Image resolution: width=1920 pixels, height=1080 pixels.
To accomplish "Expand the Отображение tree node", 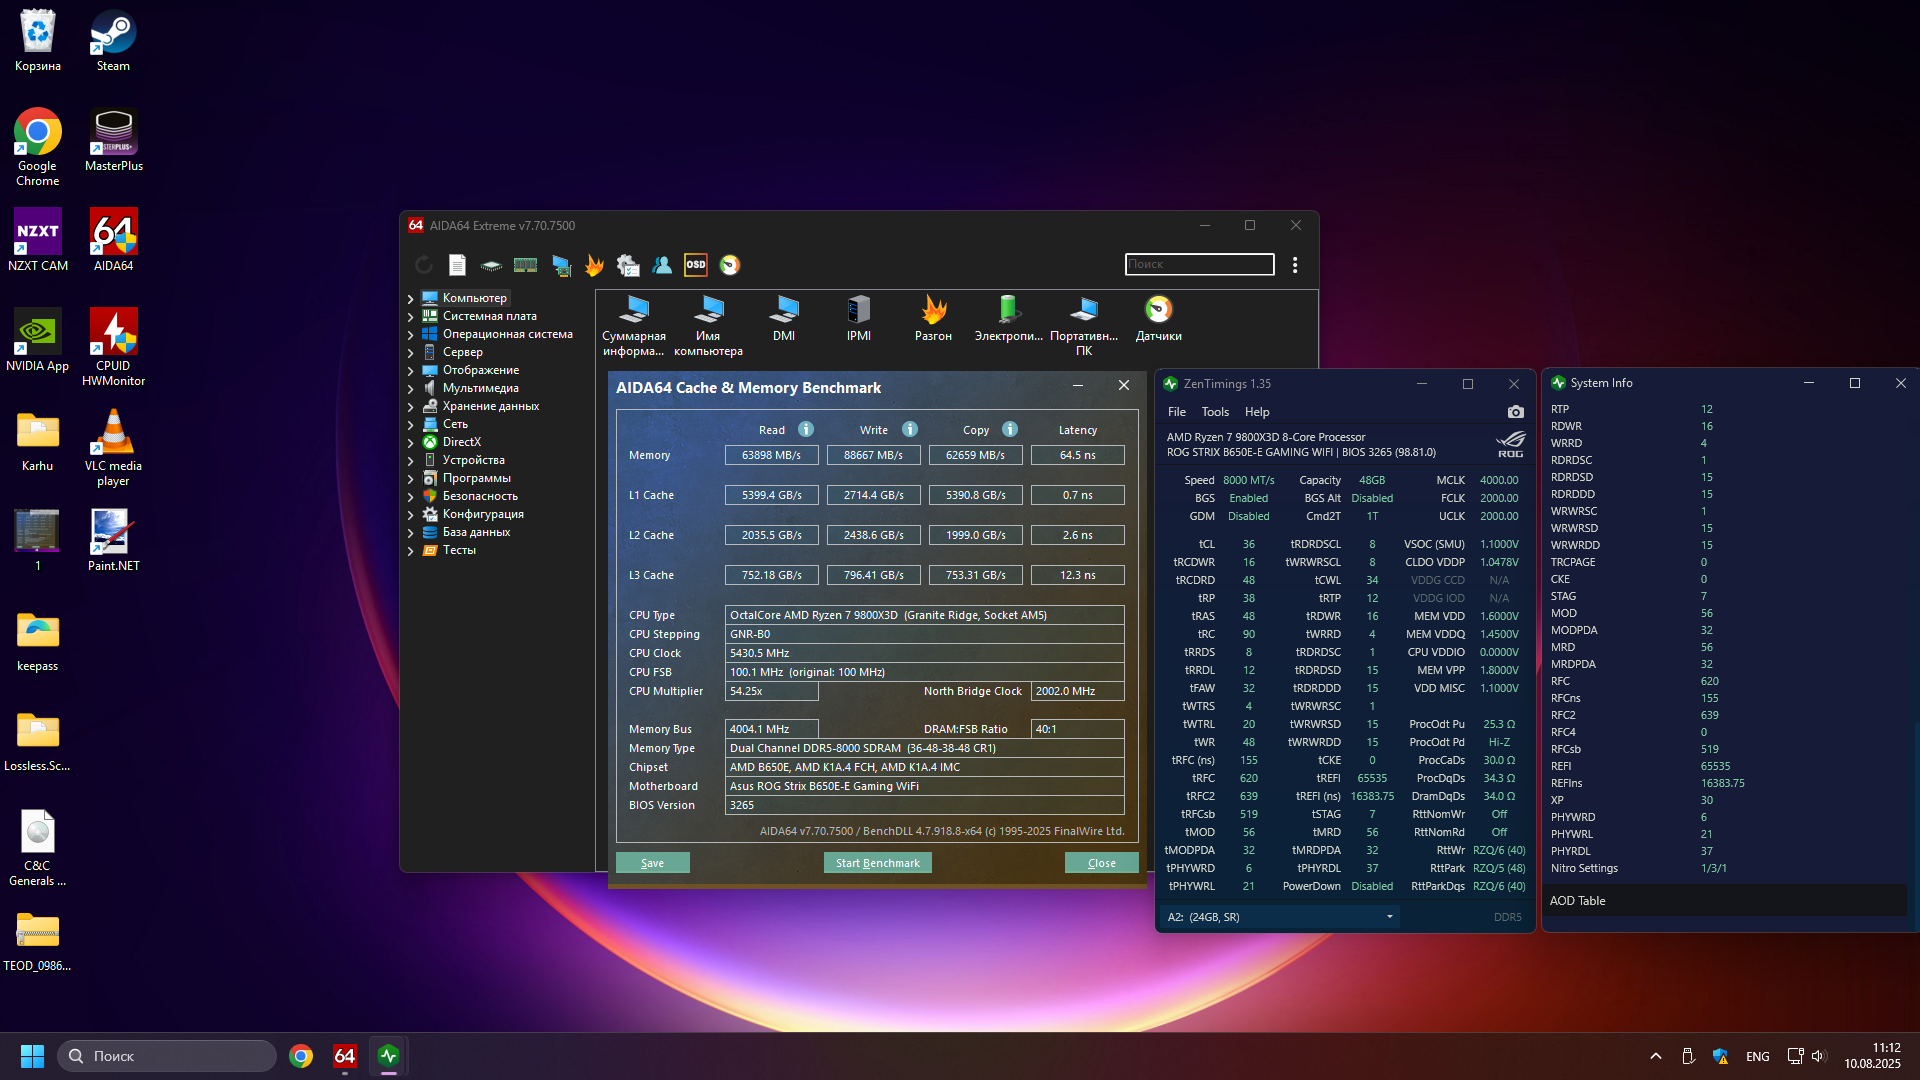I will [410, 371].
